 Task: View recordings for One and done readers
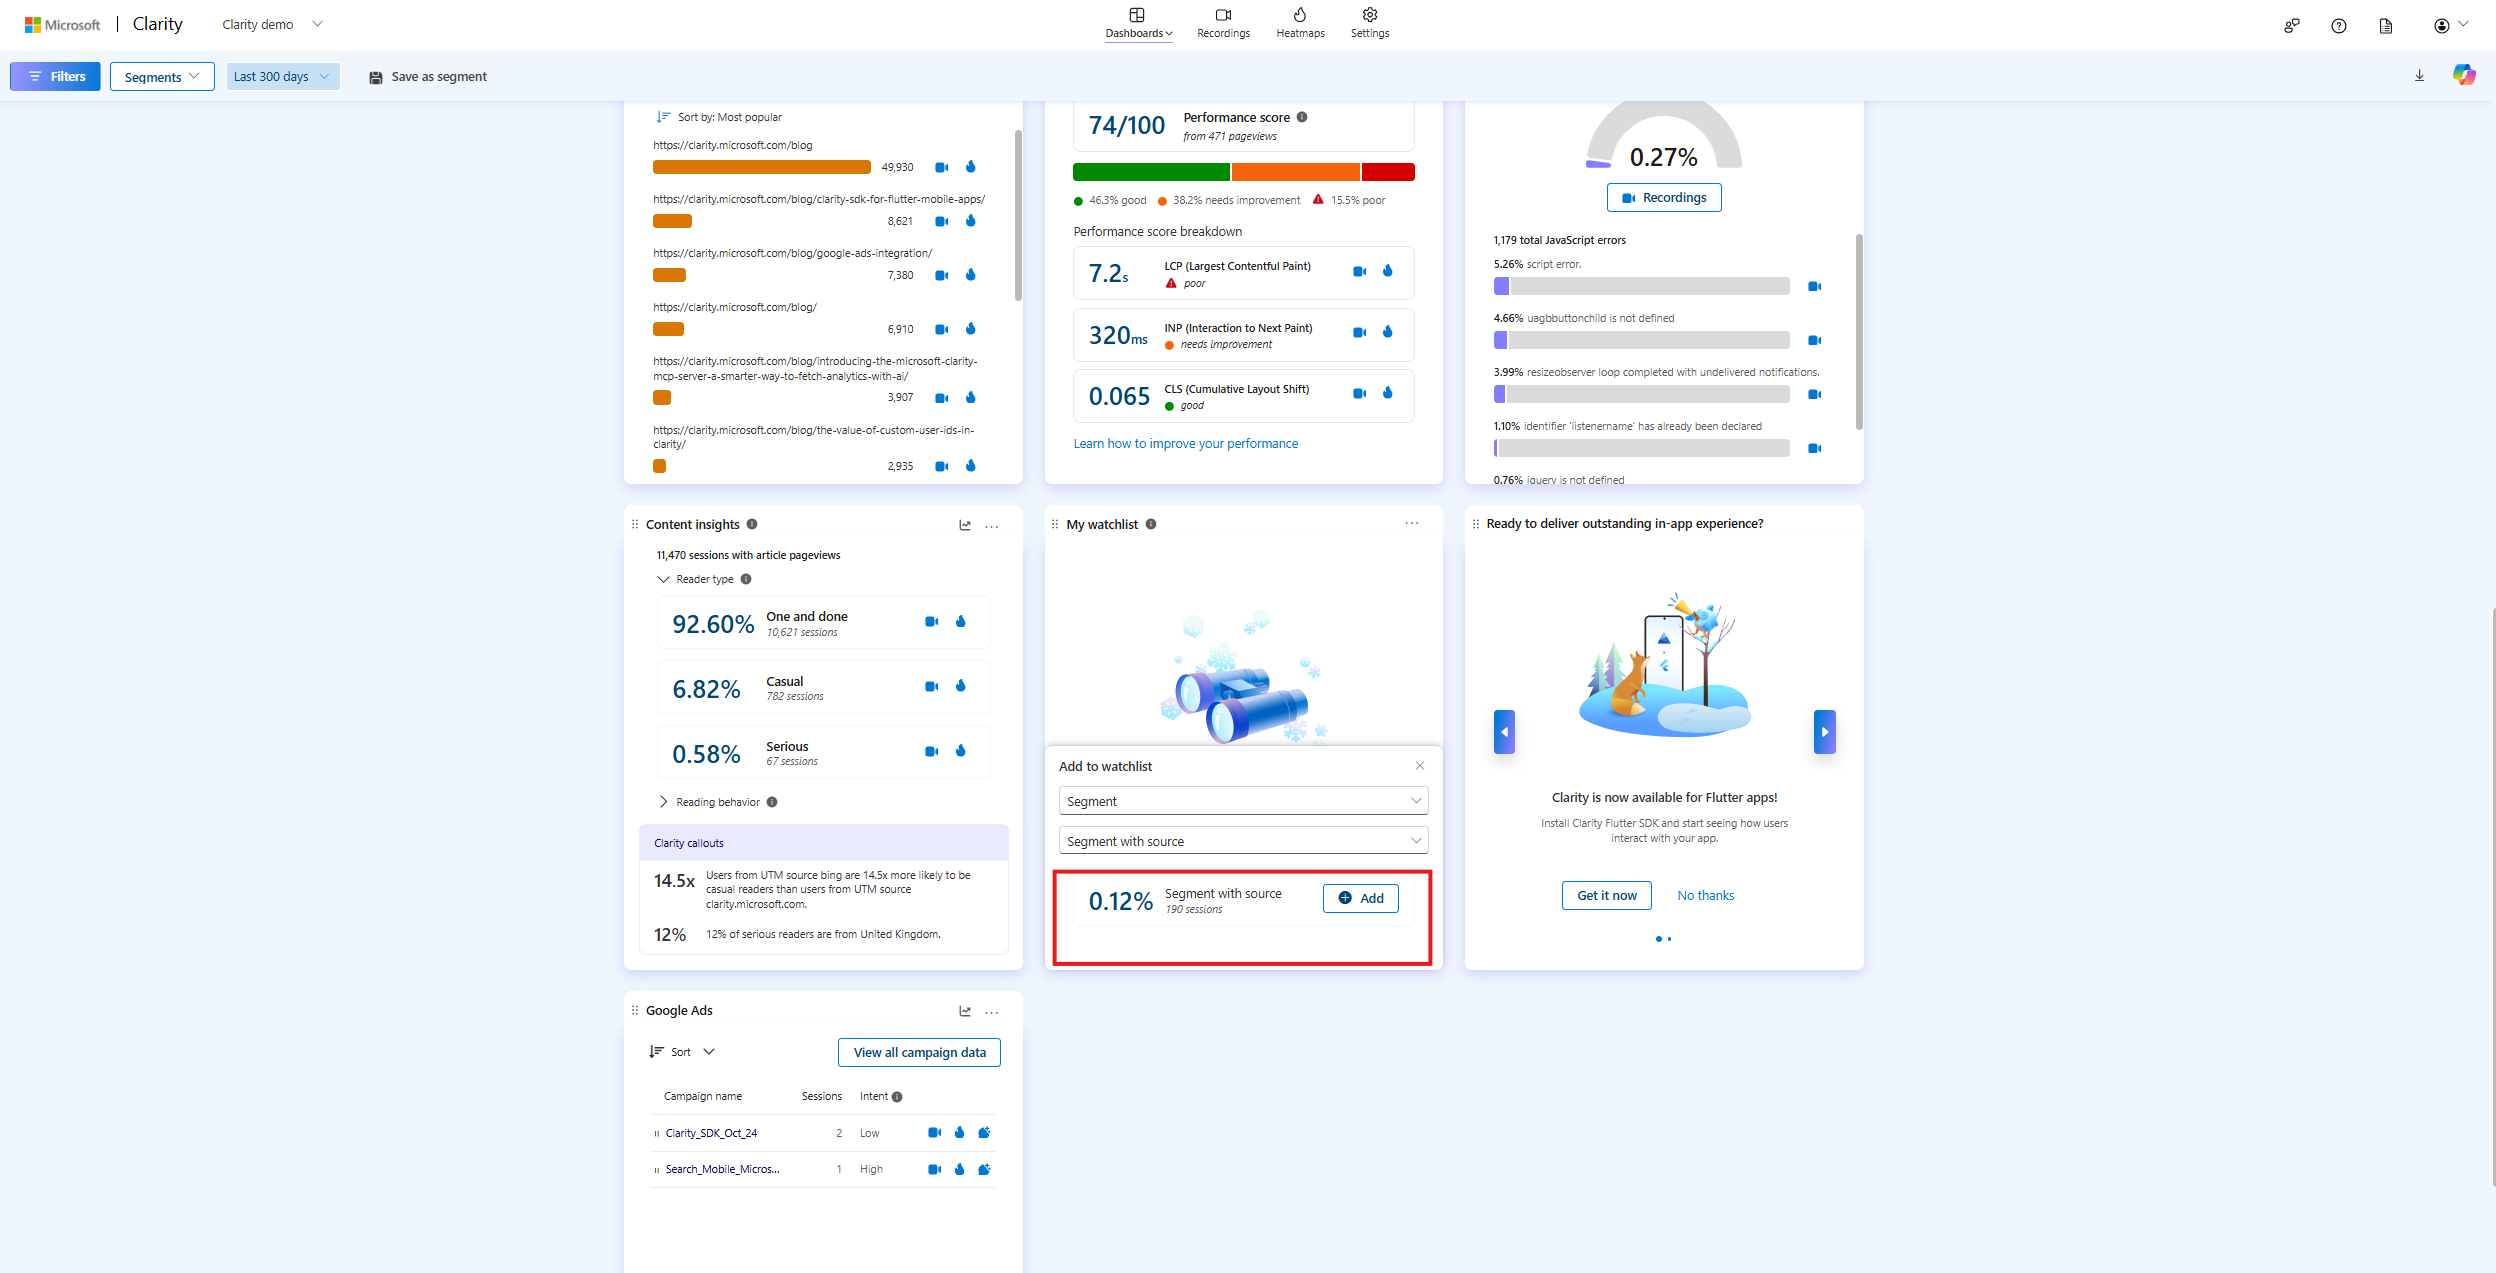(x=931, y=622)
